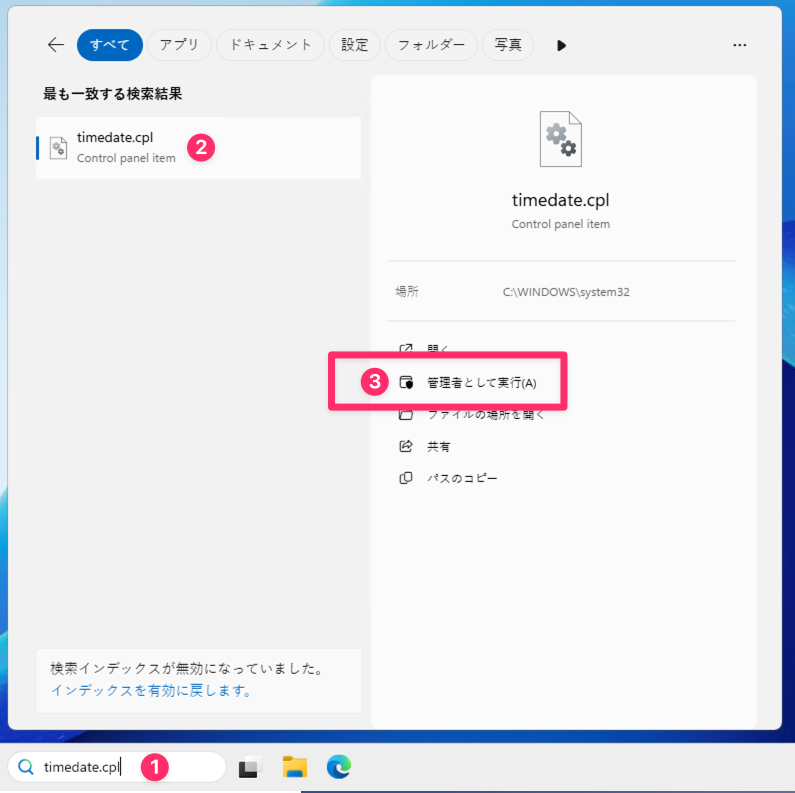795x793 pixels.
Task: Click 管理者として実行(A)
Action: [x=482, y=383]
